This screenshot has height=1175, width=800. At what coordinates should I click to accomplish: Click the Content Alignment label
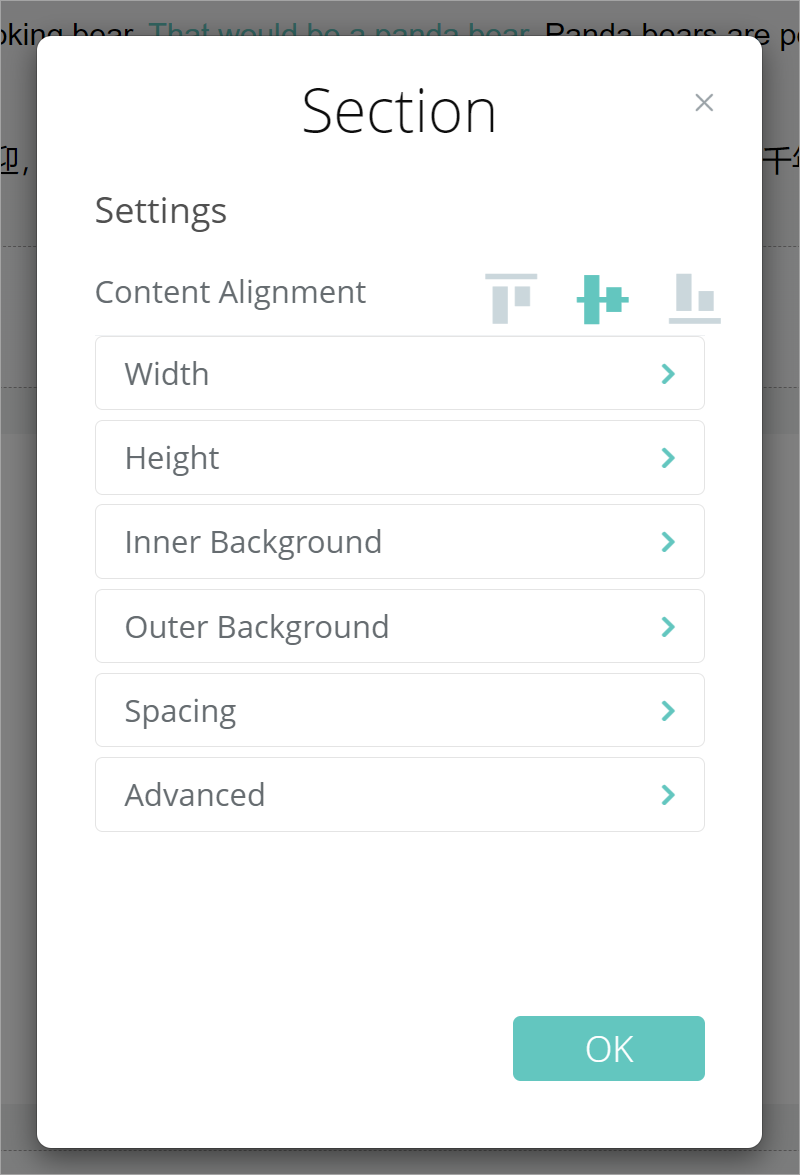pyautogui.click(x=230, y=292)
